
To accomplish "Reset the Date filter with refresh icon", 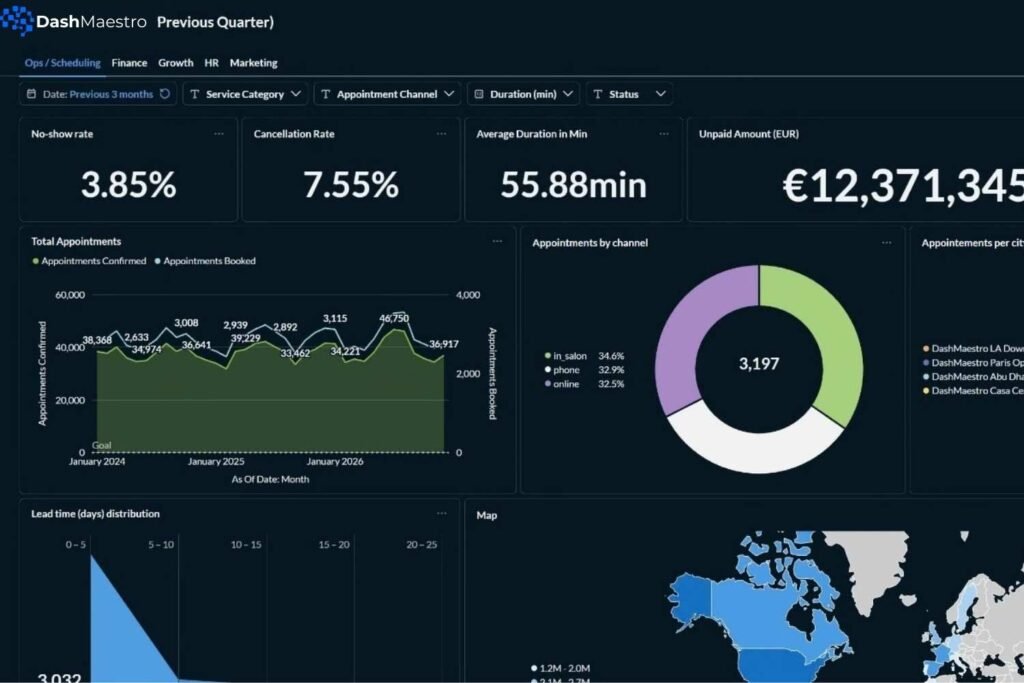I will [x=165, y=94].
